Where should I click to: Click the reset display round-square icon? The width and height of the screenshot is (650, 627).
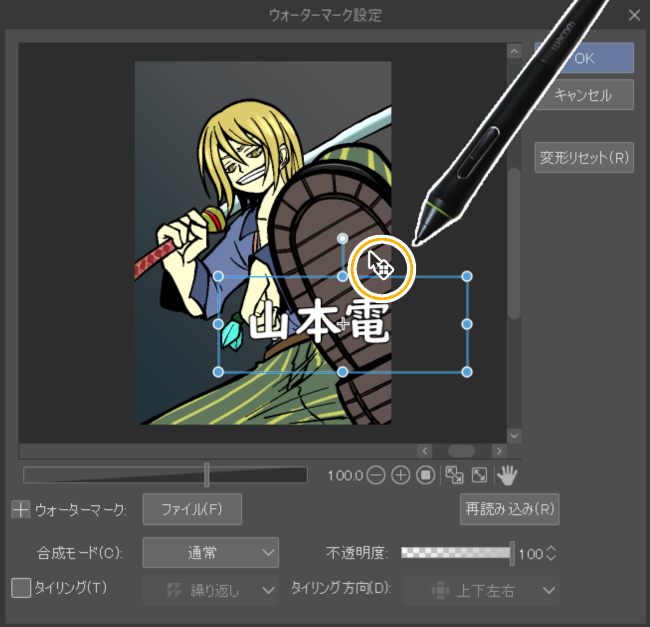(x=425, y=475)
